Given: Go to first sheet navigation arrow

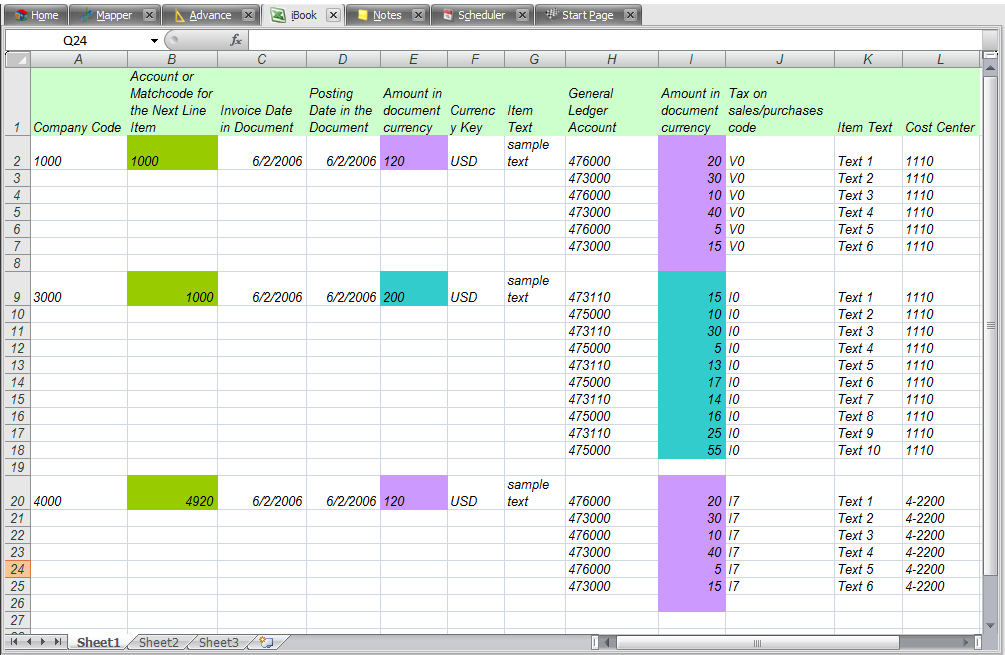Looking at the screenshot, I should 14,642.
